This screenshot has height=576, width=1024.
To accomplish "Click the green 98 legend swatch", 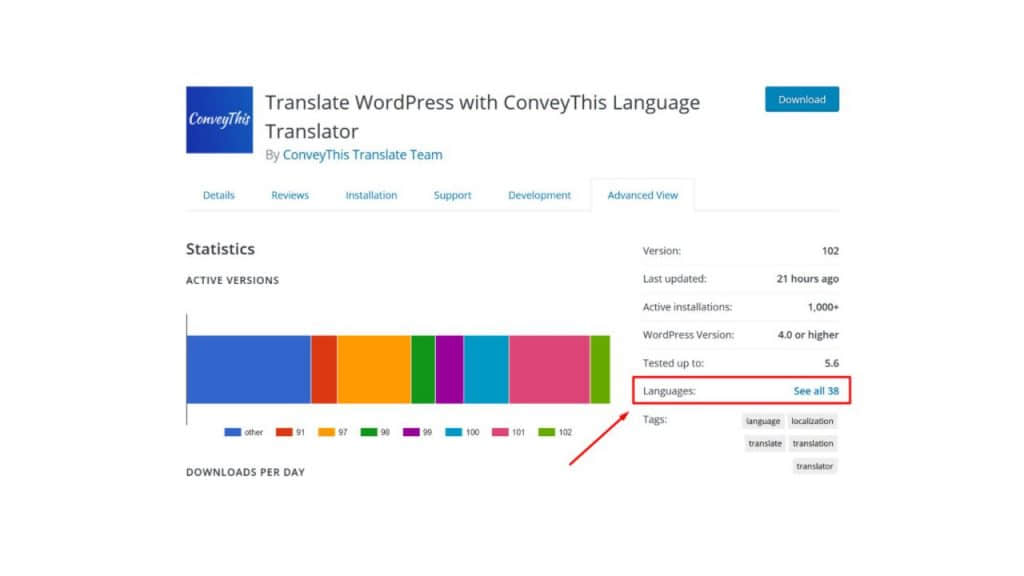I will (x=369, y=432).
